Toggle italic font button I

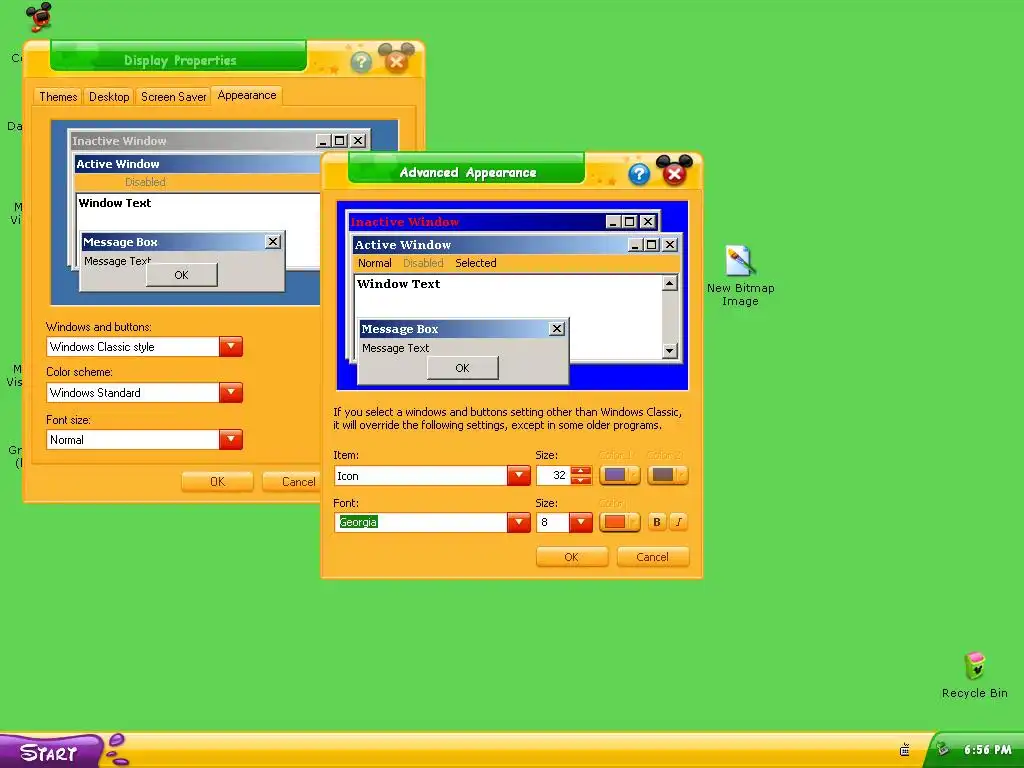[x=679, y=522]
